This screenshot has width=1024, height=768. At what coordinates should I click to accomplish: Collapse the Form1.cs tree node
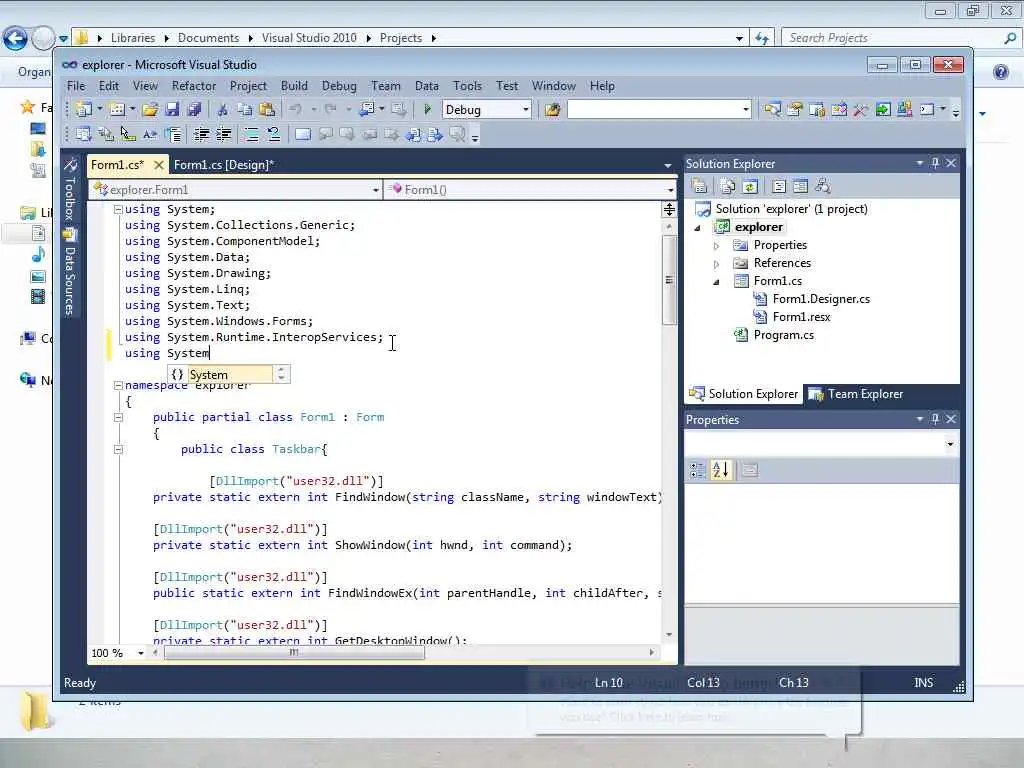click(x=716, y=282)
